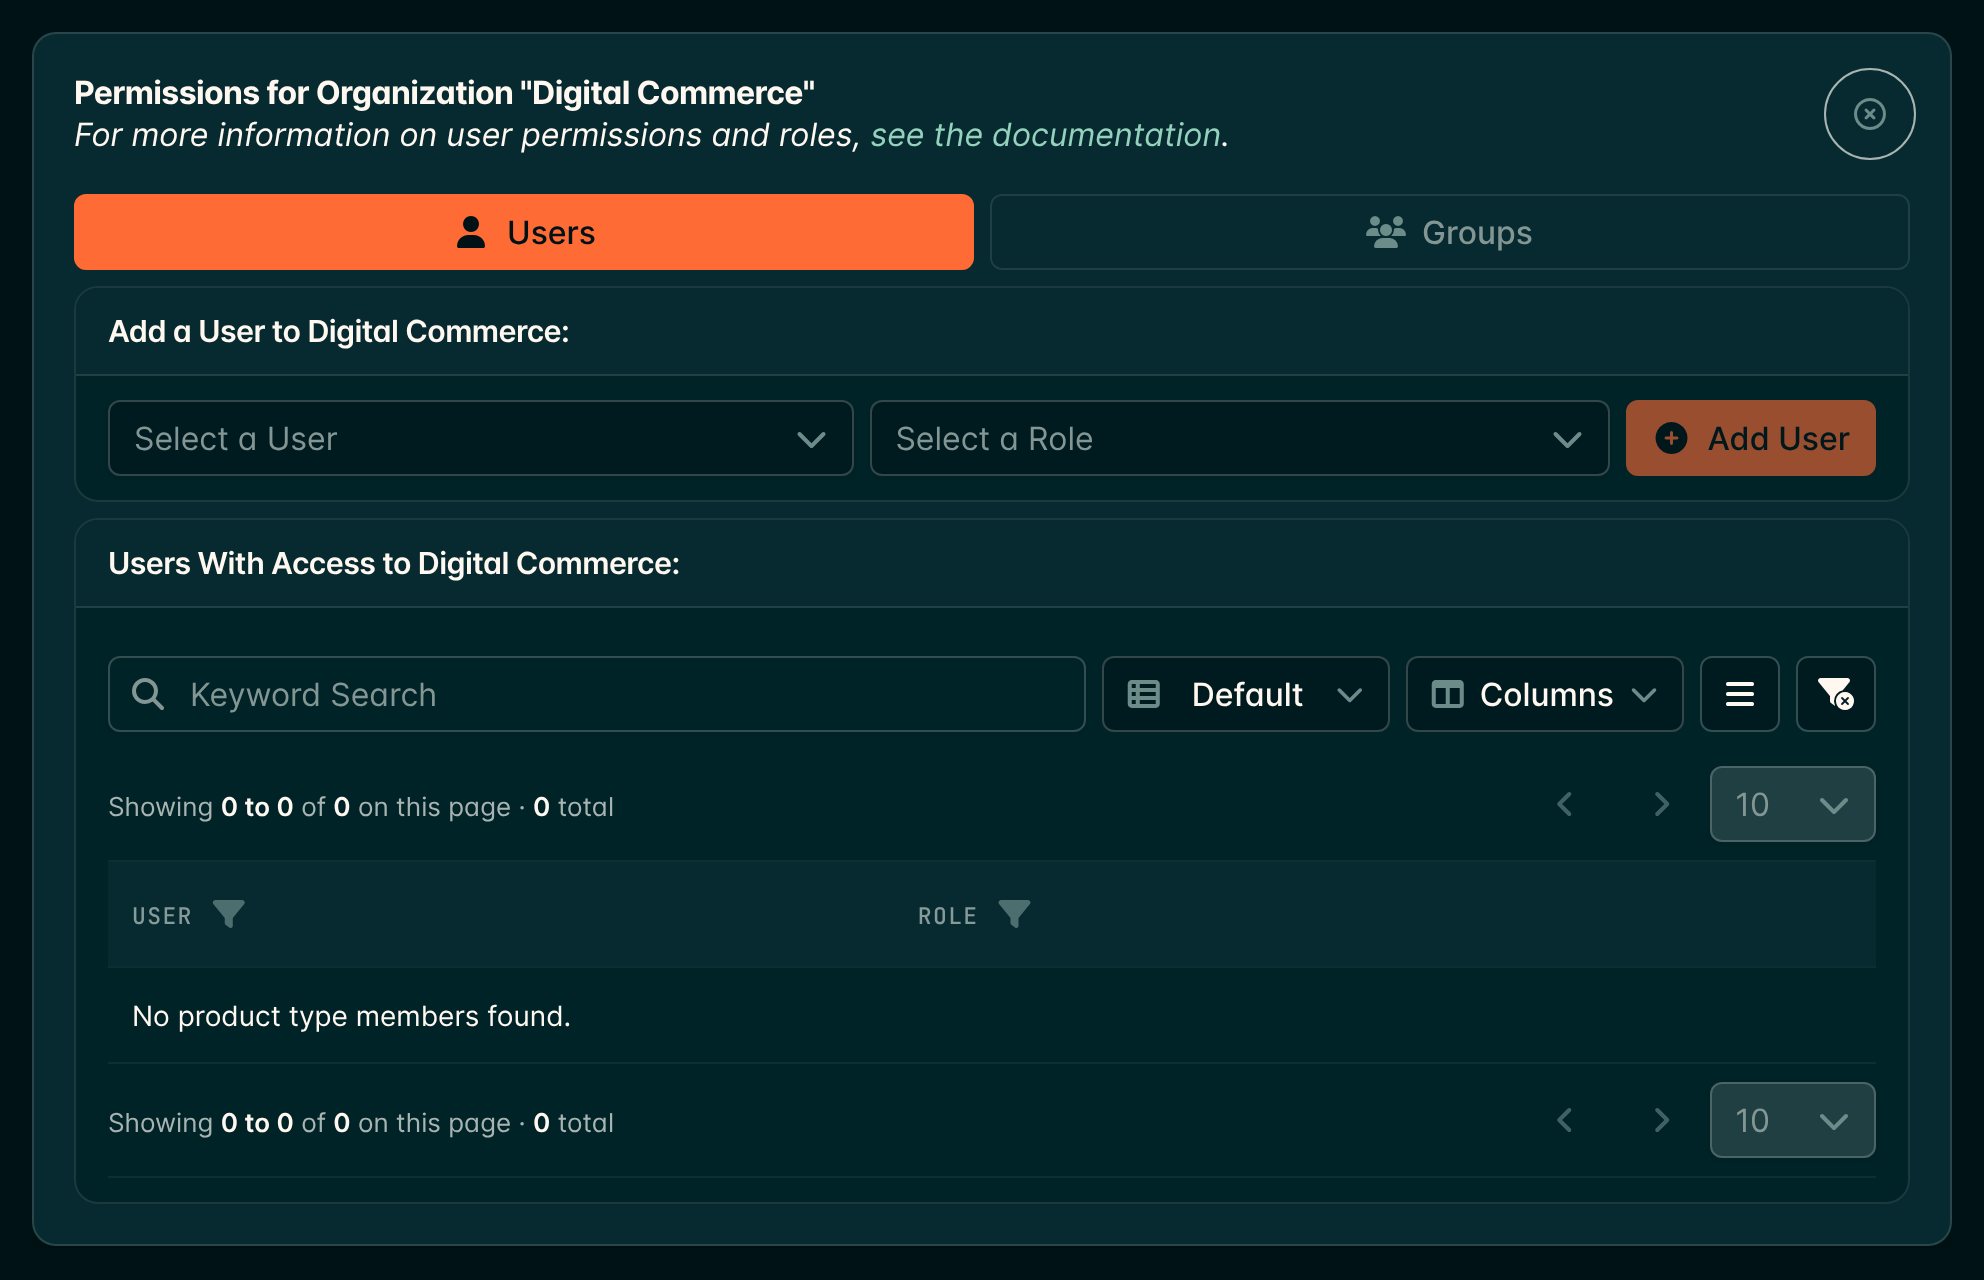Image resolution: width=1984 pixels, height=1280 pixels.
Task: Filter the USER column
Action: [229, 914]
